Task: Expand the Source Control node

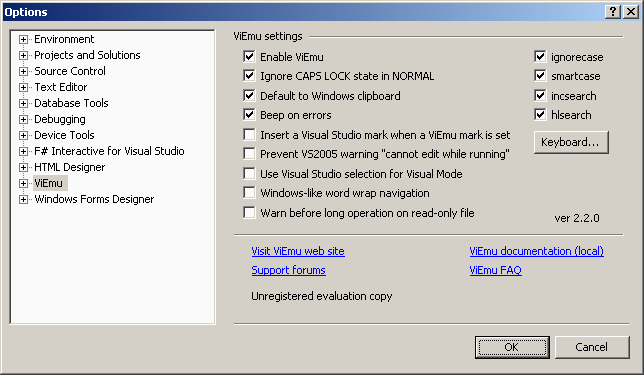Action: coord(23,71)
